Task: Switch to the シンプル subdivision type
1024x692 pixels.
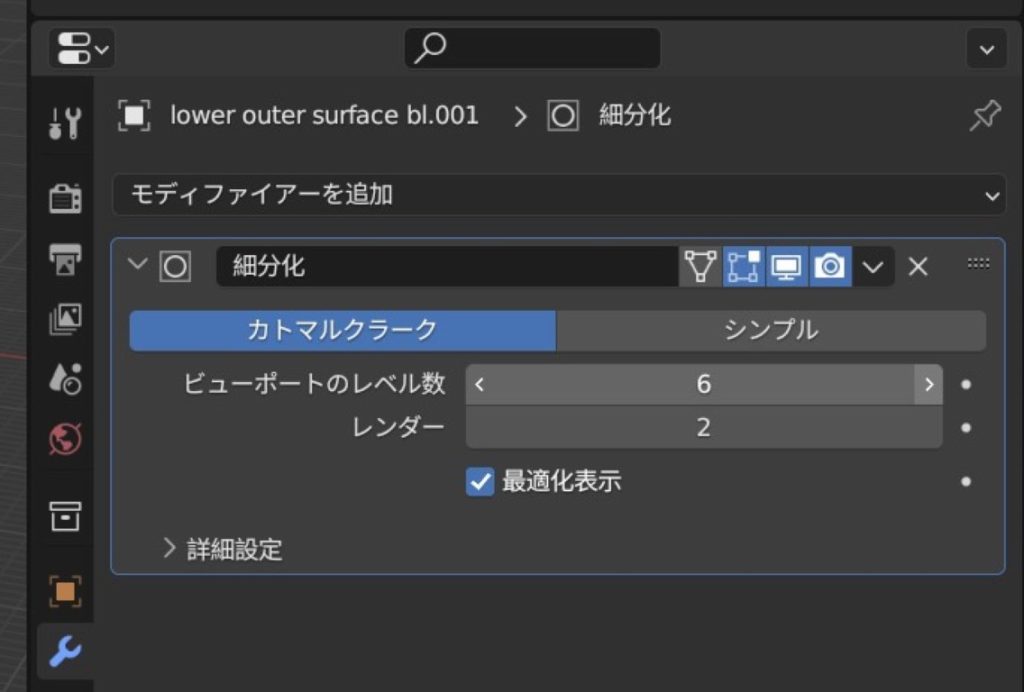Action: tap(771, 331)
